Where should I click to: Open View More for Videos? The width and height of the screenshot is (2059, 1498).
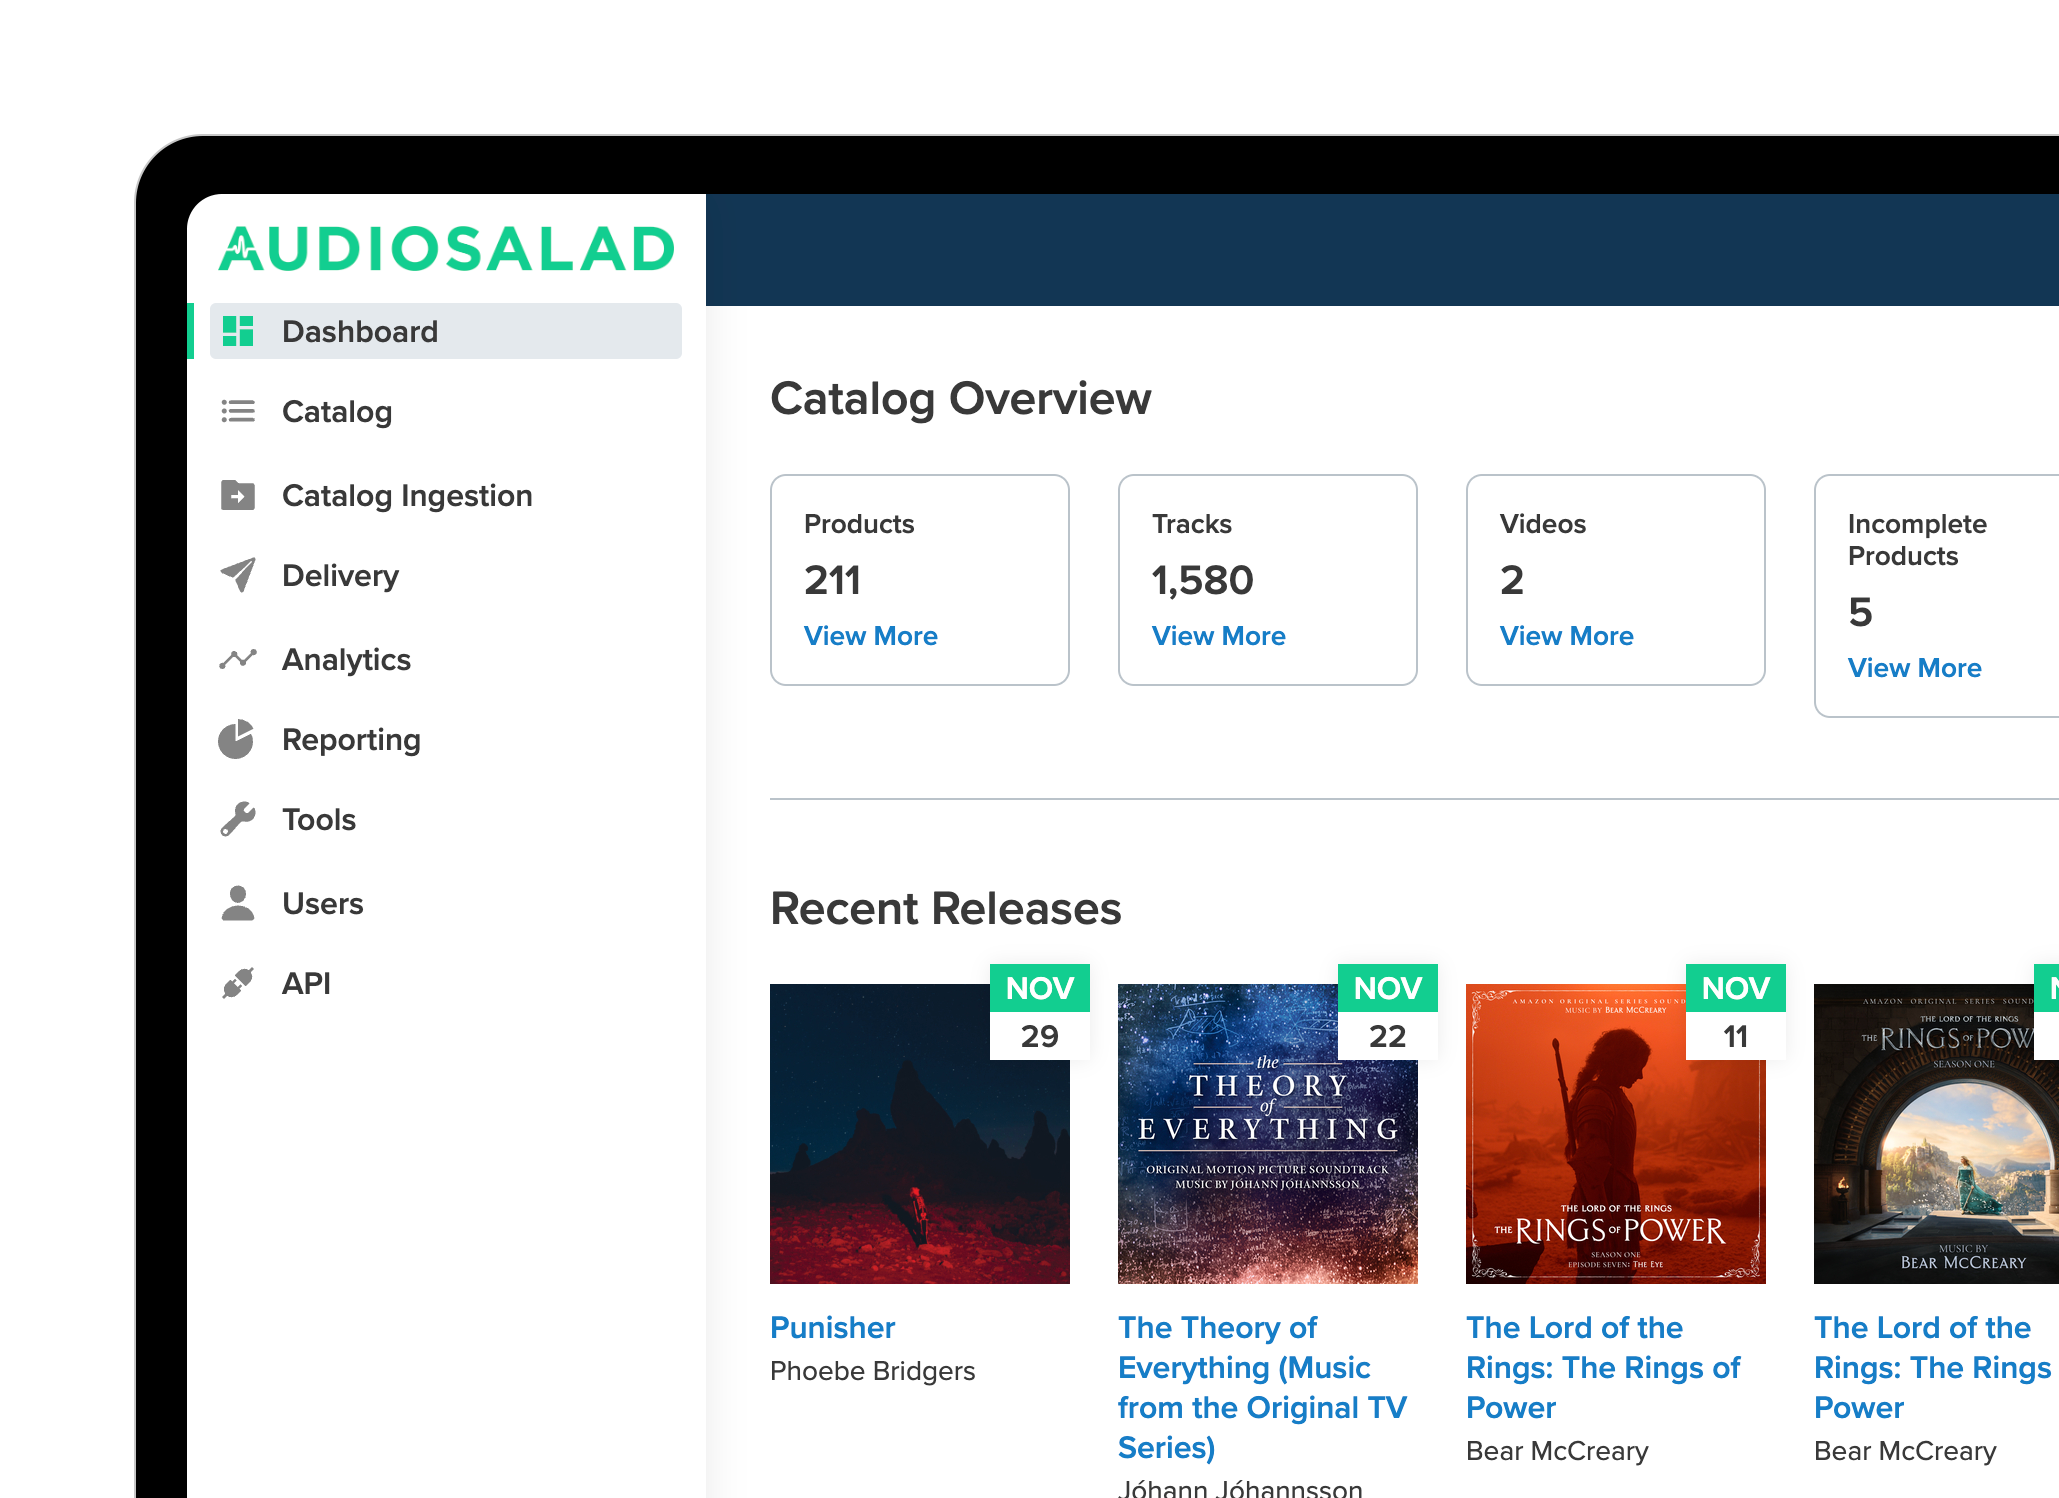1566,636
